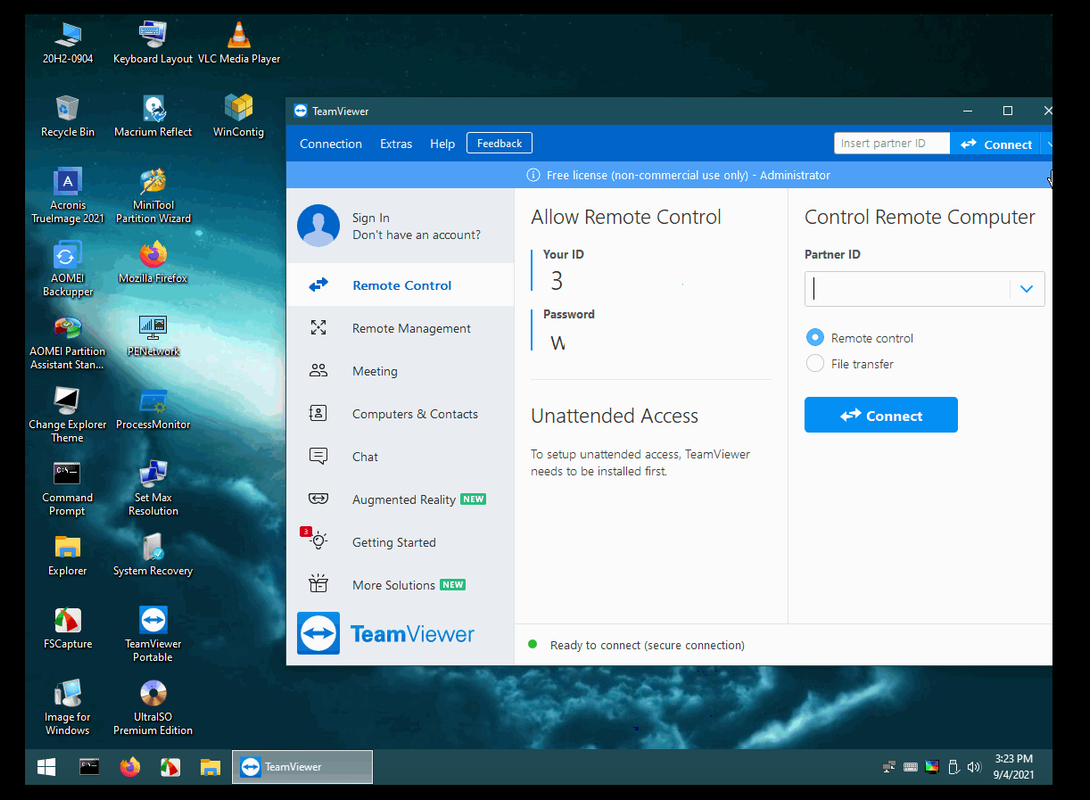
Task: Launch Macrium Reflect desktop icon
Action: tap(153, 116)
